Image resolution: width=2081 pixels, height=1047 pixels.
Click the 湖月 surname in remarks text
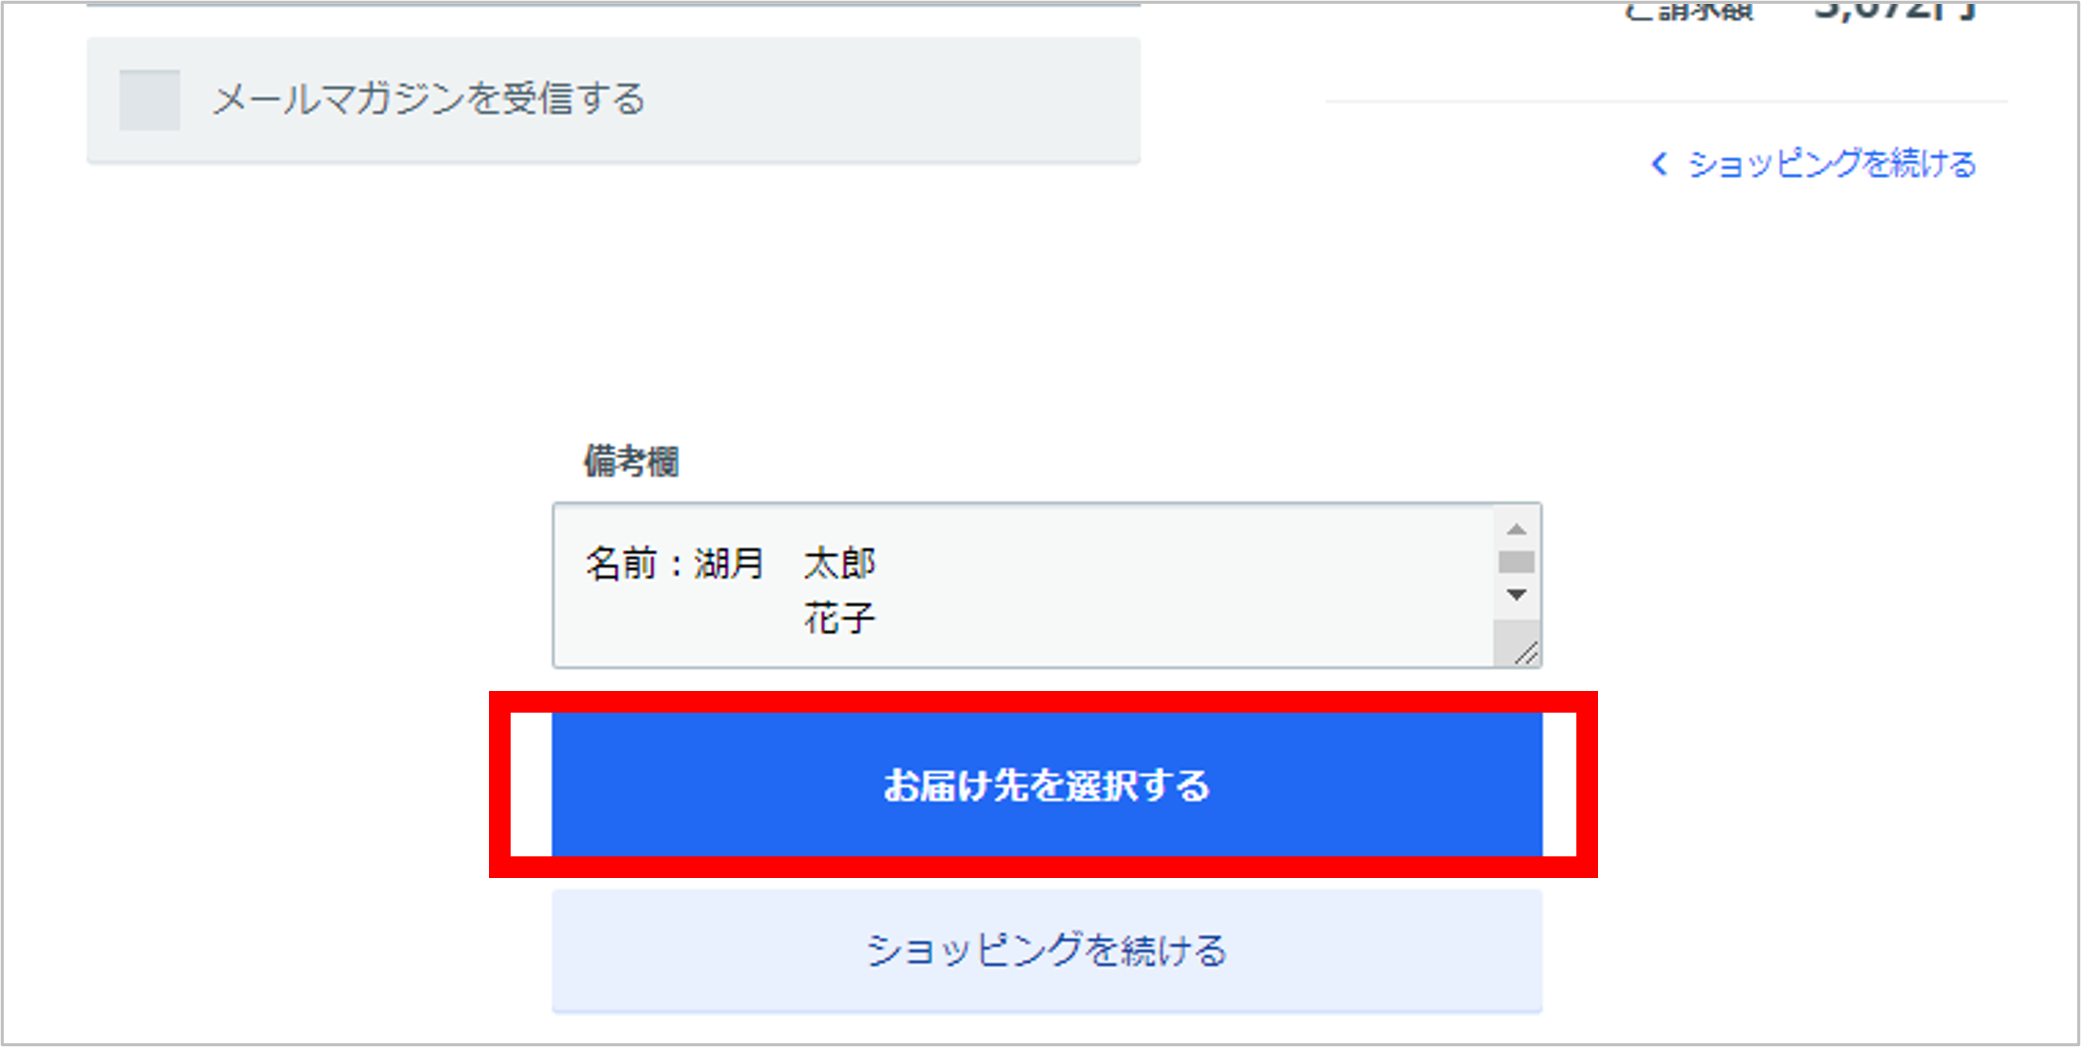pos(729,564)
